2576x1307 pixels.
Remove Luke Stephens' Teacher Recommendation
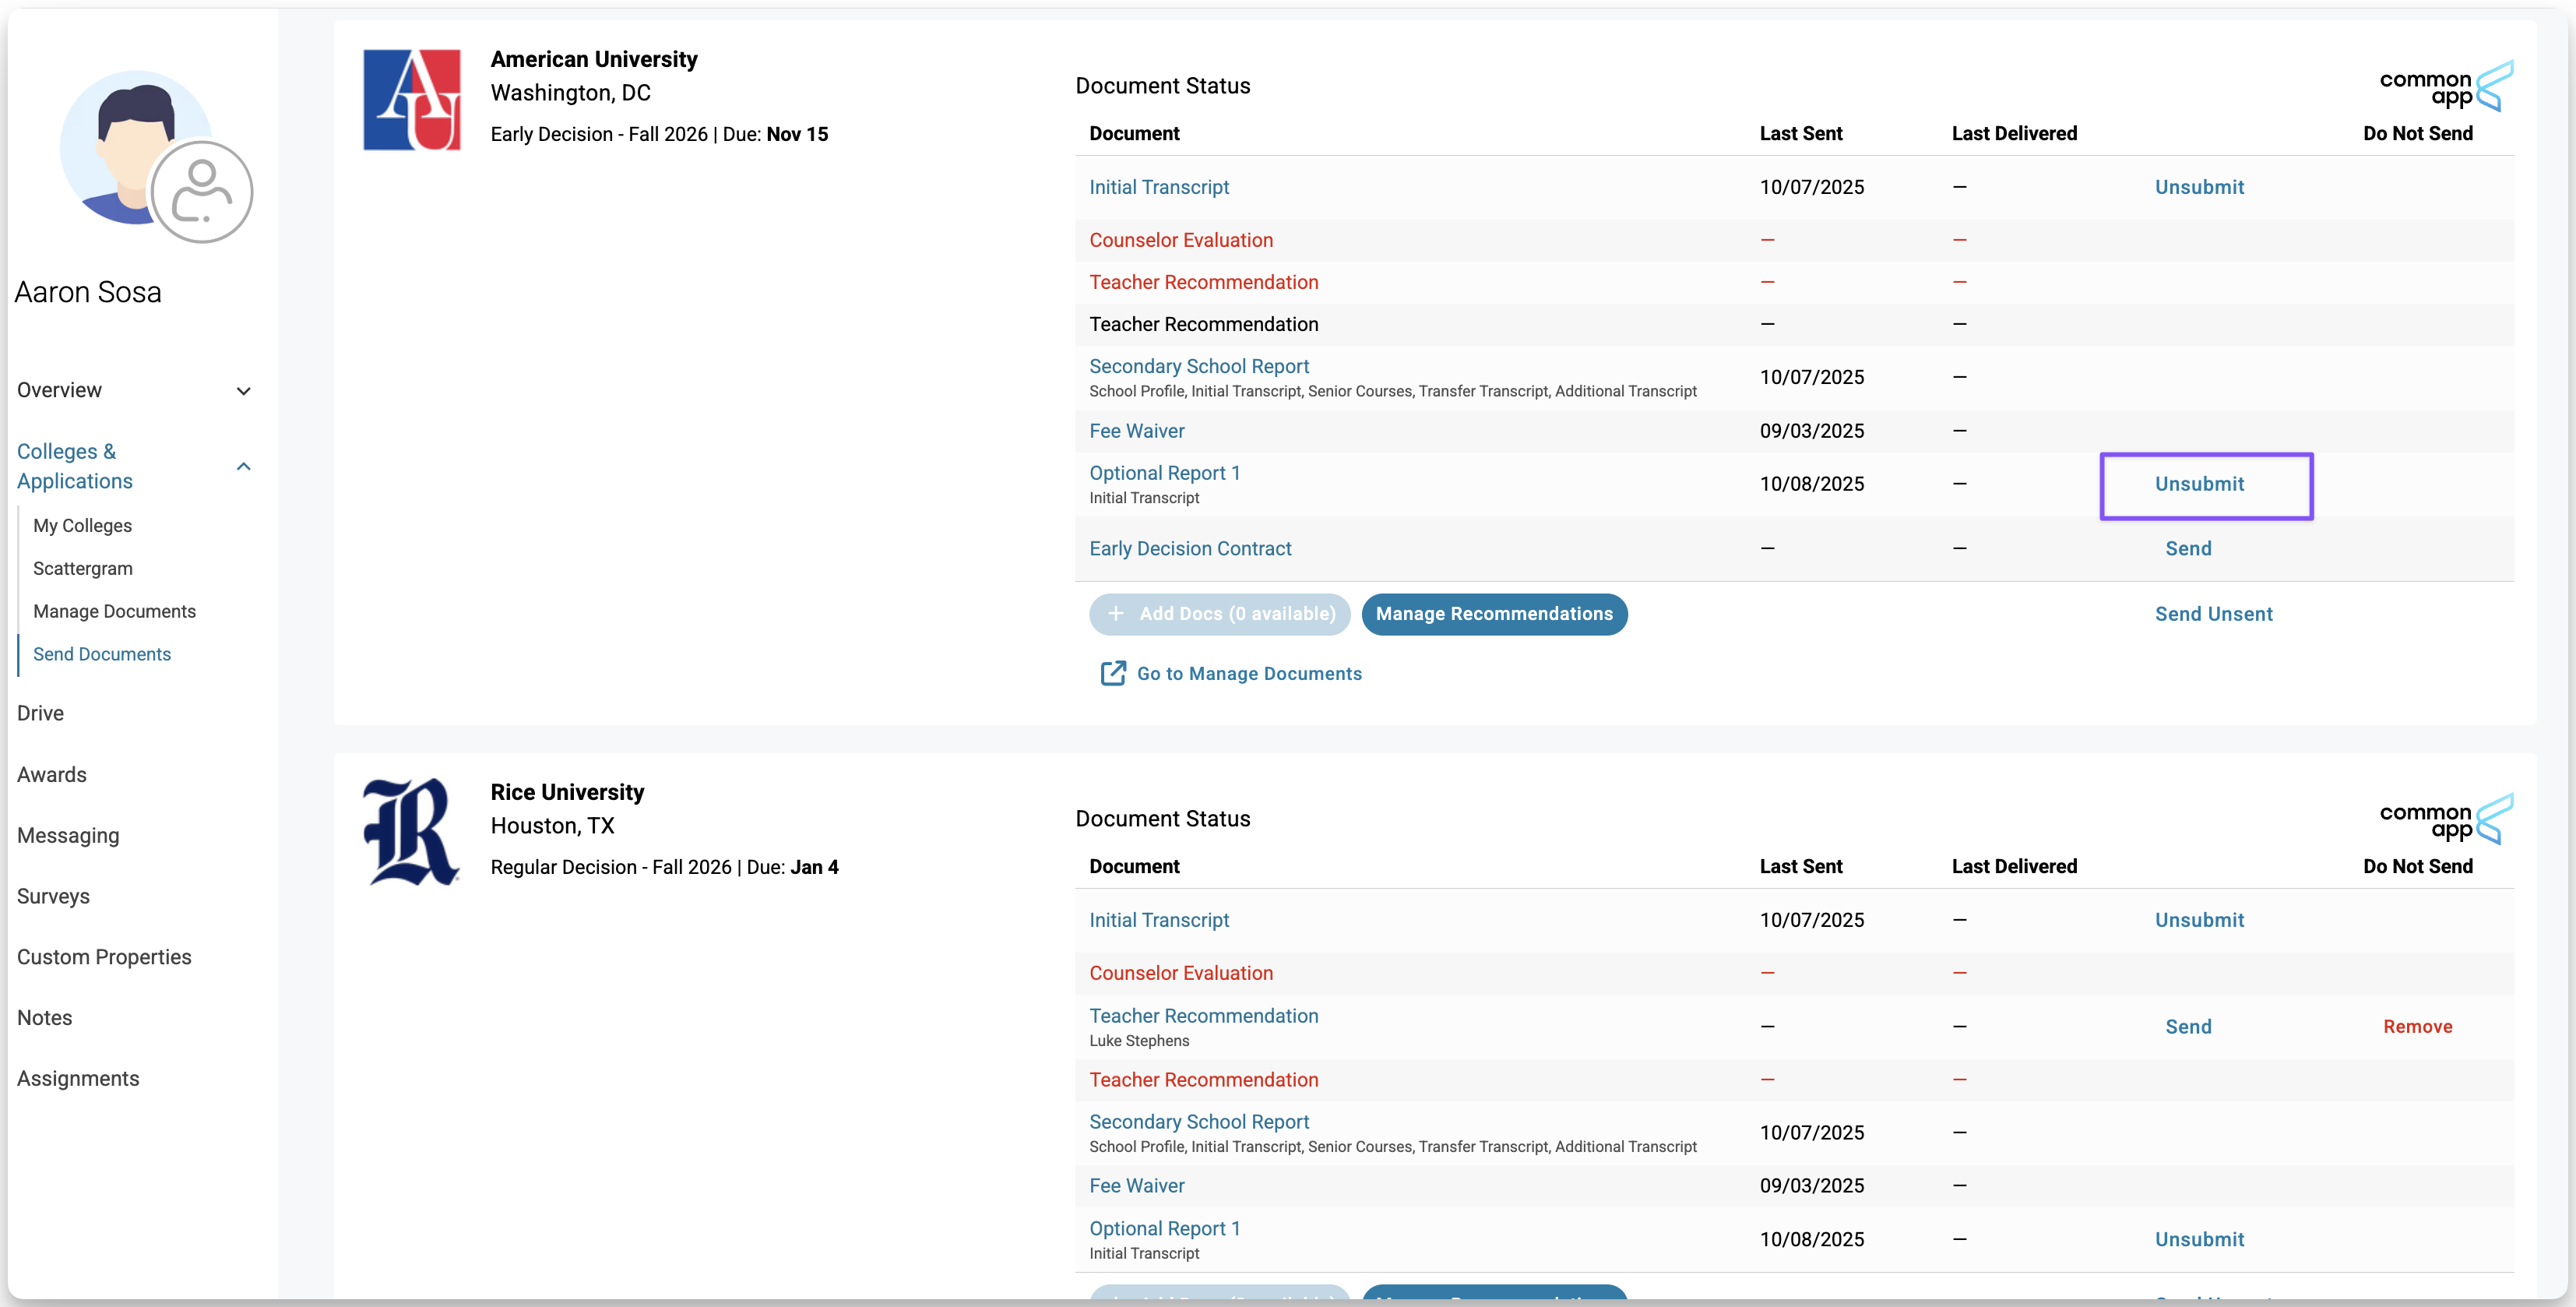click(x=2417, y=1027)
